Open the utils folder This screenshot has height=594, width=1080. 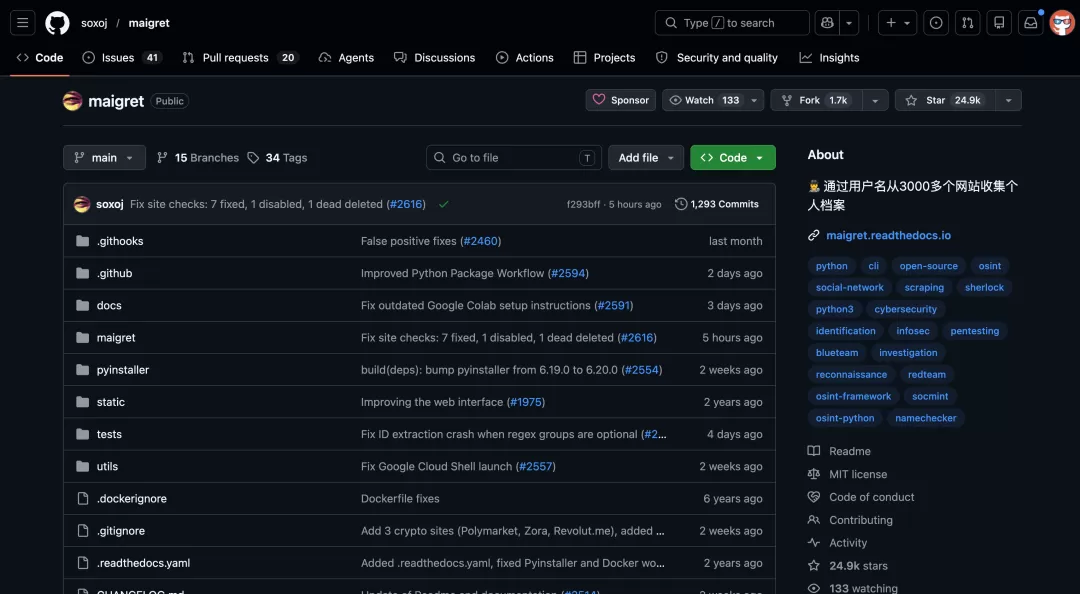[107, 467]
